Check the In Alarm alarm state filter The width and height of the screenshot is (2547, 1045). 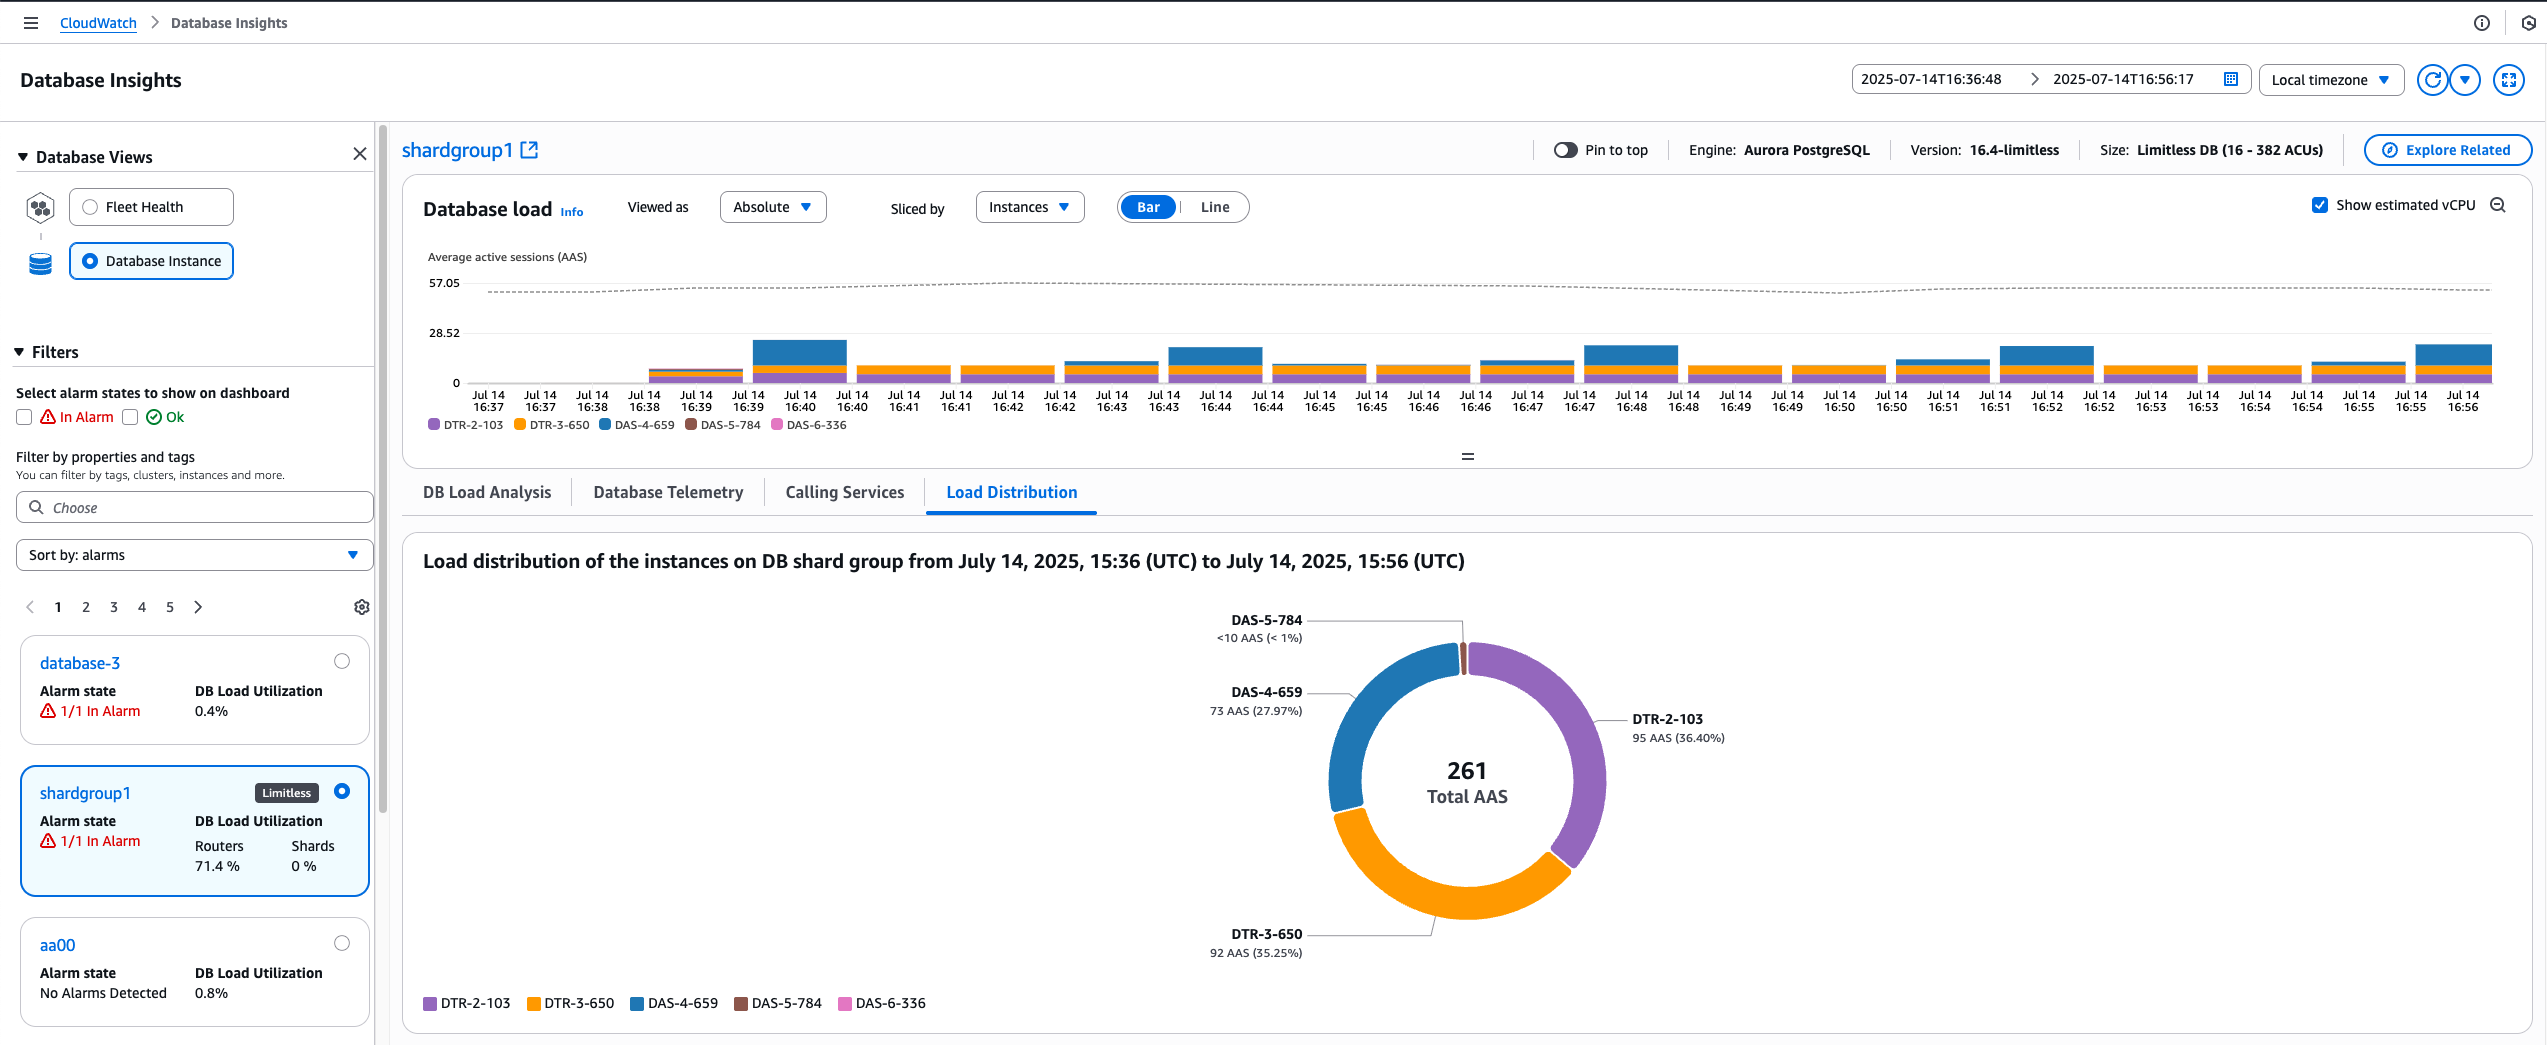[x=24, y=417]
